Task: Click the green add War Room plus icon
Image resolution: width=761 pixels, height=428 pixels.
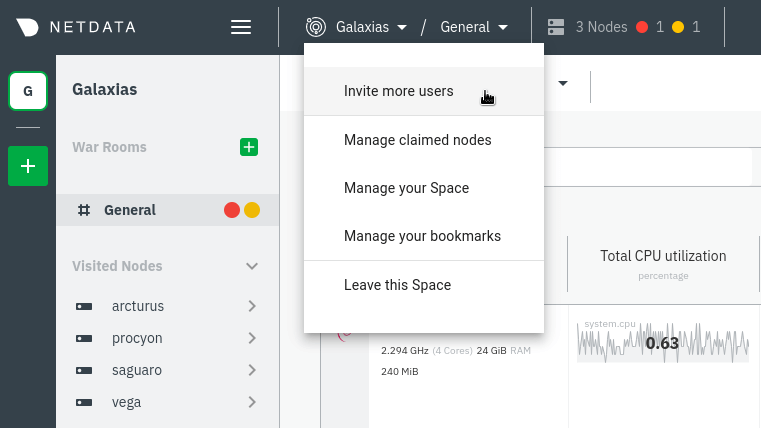Action: [x=249, y=147]
